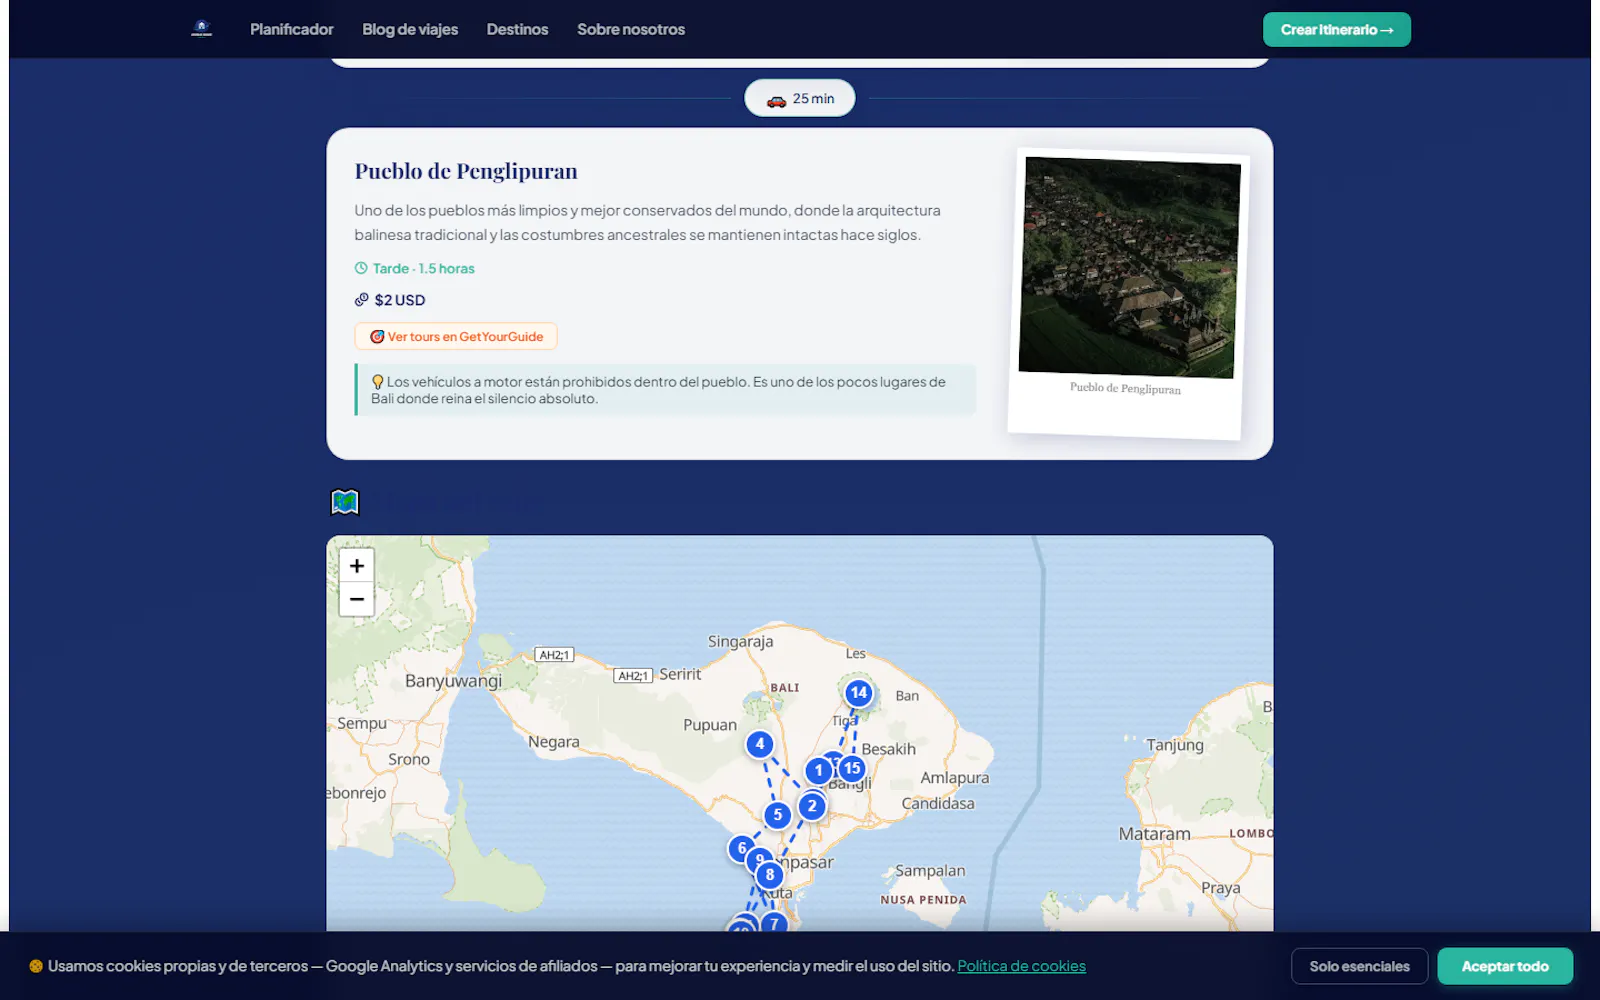Viewport: 1600px width, 1000px height.
Task: Click the site logo icon
Action: [201, 29]
